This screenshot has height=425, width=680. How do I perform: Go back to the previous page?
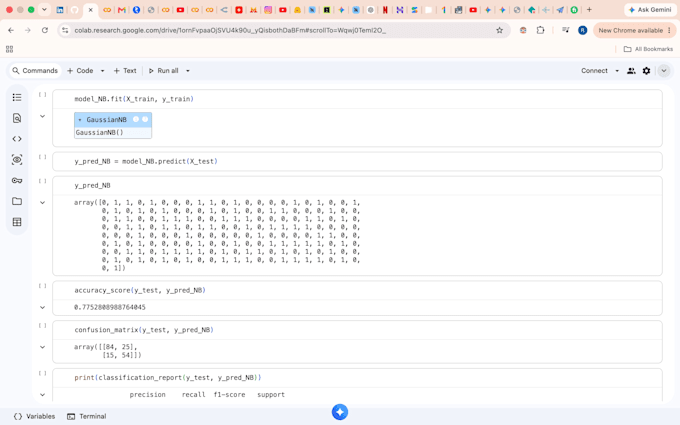pyautogui.click(x=11, y=30)
